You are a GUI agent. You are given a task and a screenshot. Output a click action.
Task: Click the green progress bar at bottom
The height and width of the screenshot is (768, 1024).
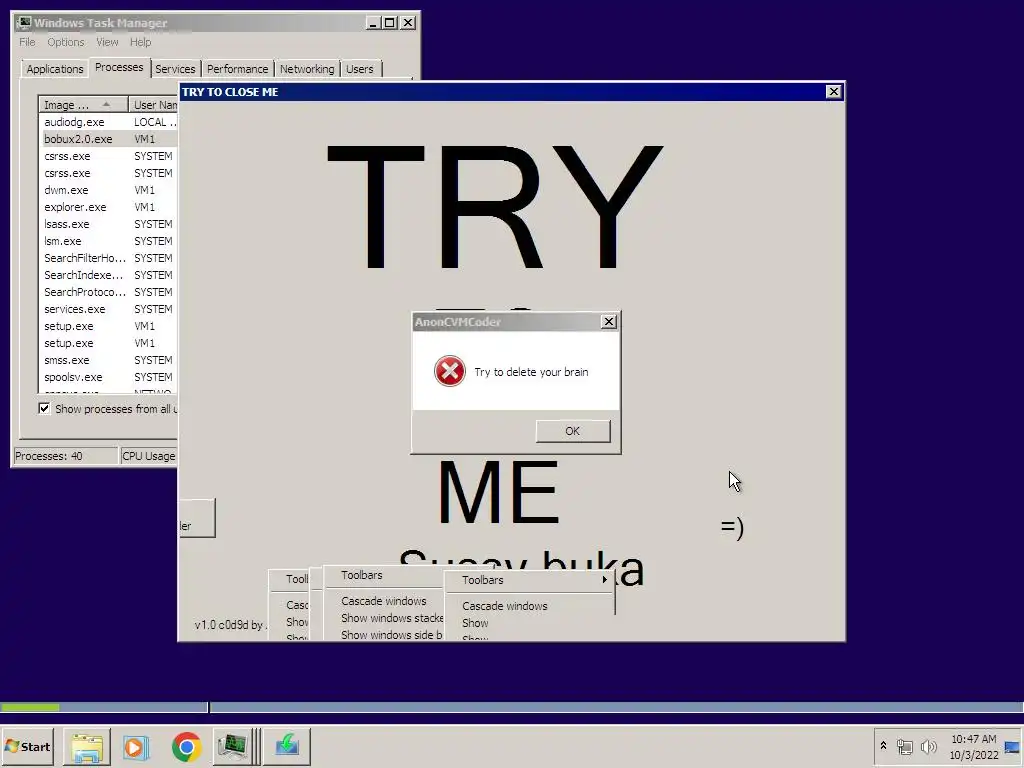tap(30, 707)
